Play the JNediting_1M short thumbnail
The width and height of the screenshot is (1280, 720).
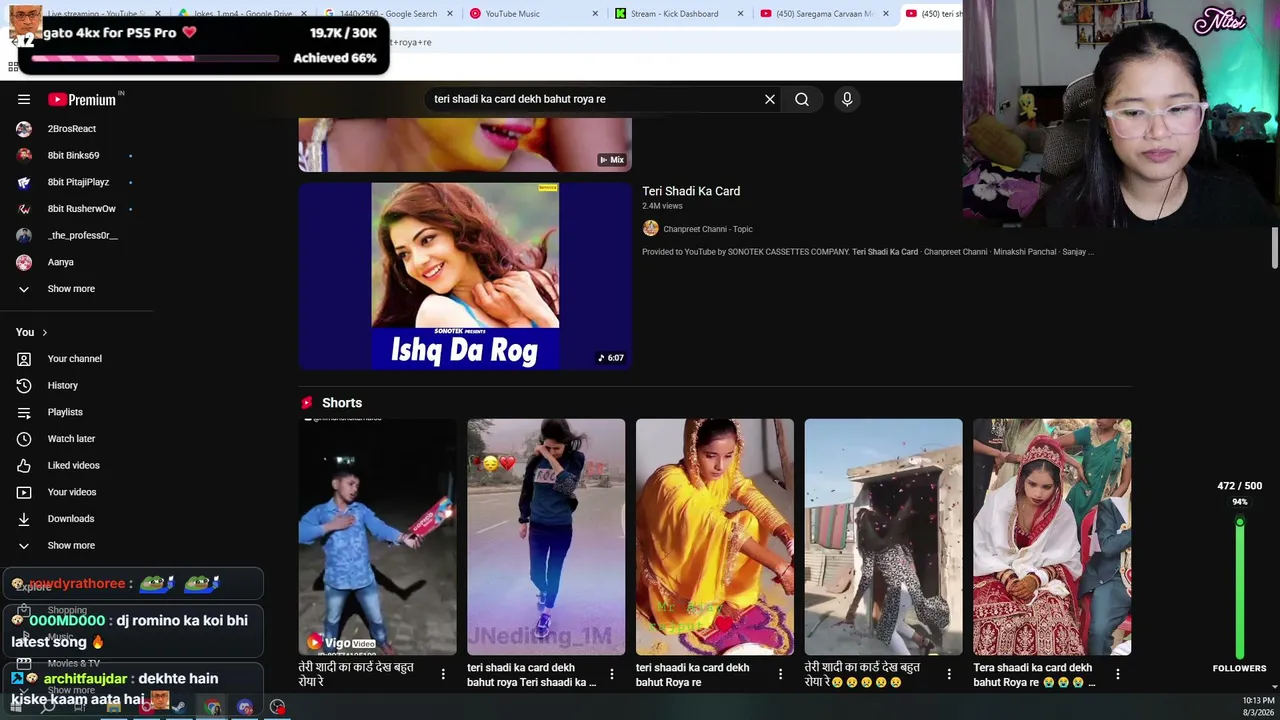546,537
